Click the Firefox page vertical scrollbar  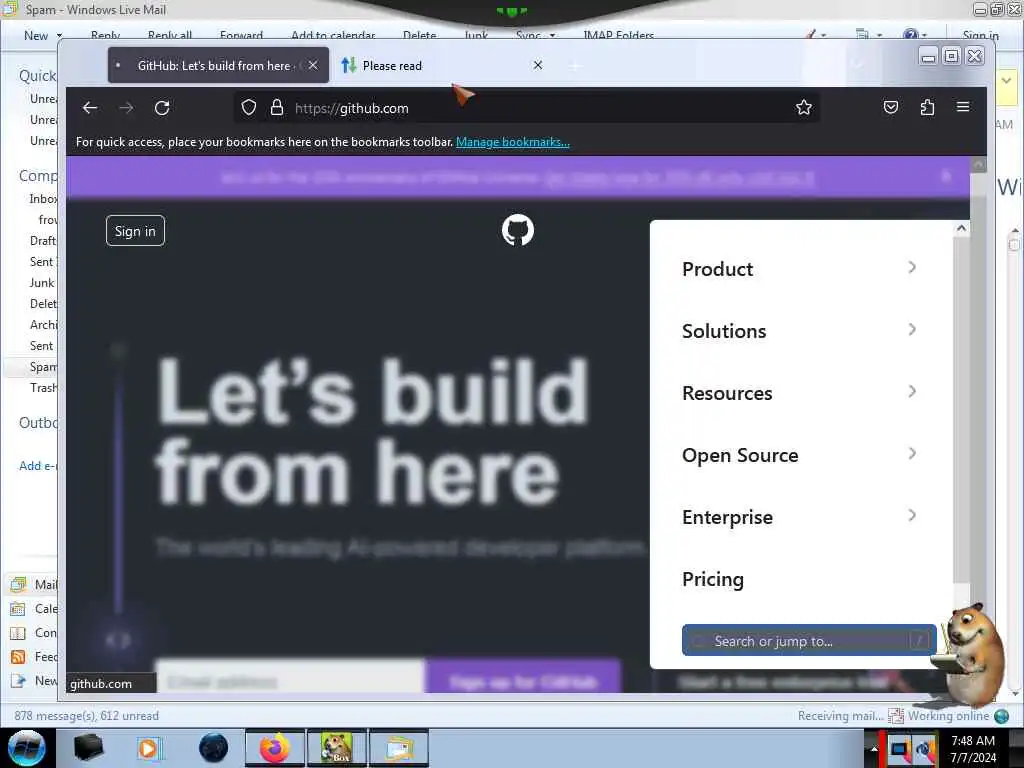978,424
